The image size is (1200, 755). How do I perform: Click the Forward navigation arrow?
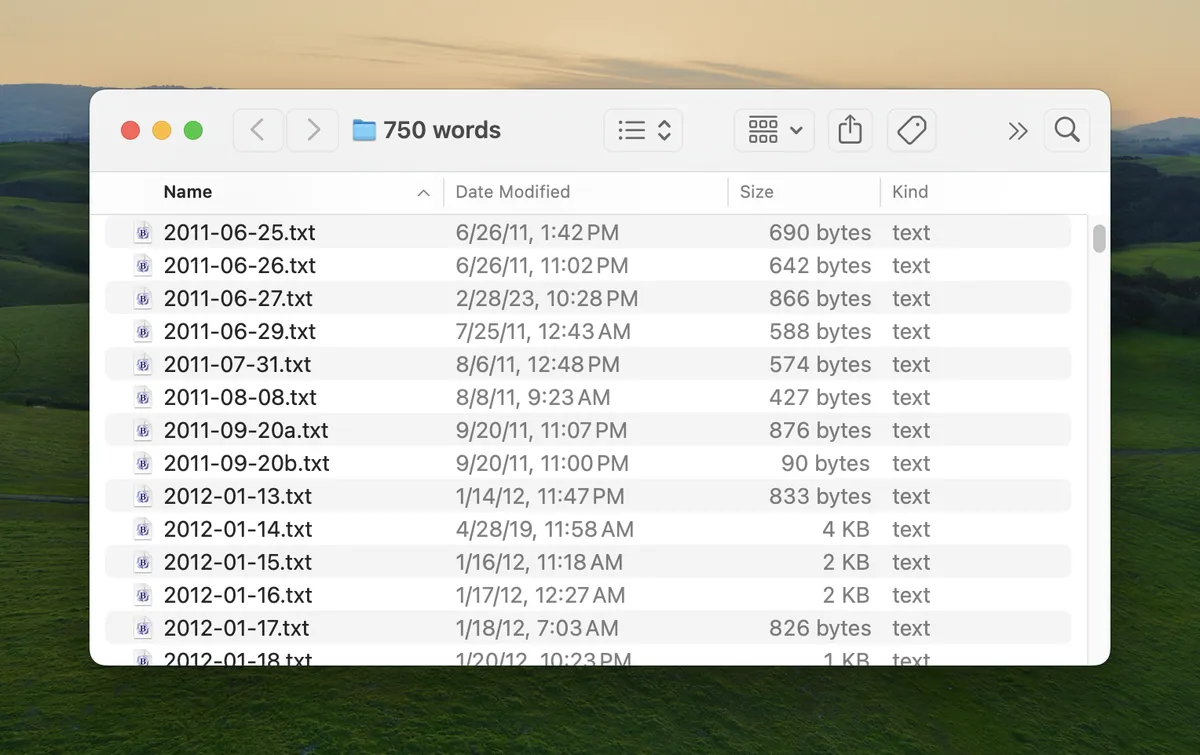coord(313,130)
